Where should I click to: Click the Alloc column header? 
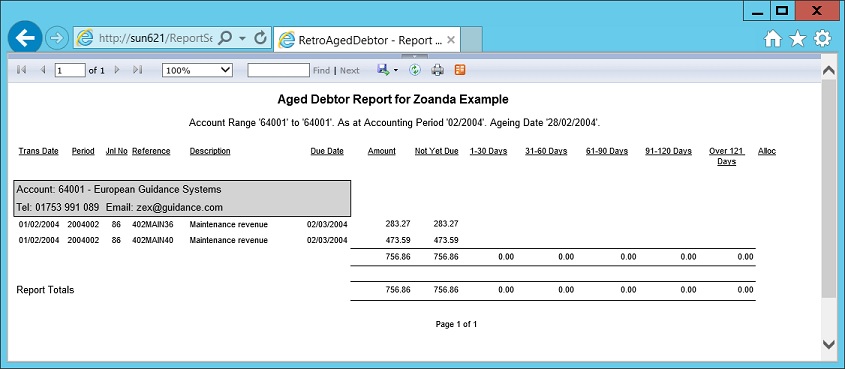(x=767, y=151)
